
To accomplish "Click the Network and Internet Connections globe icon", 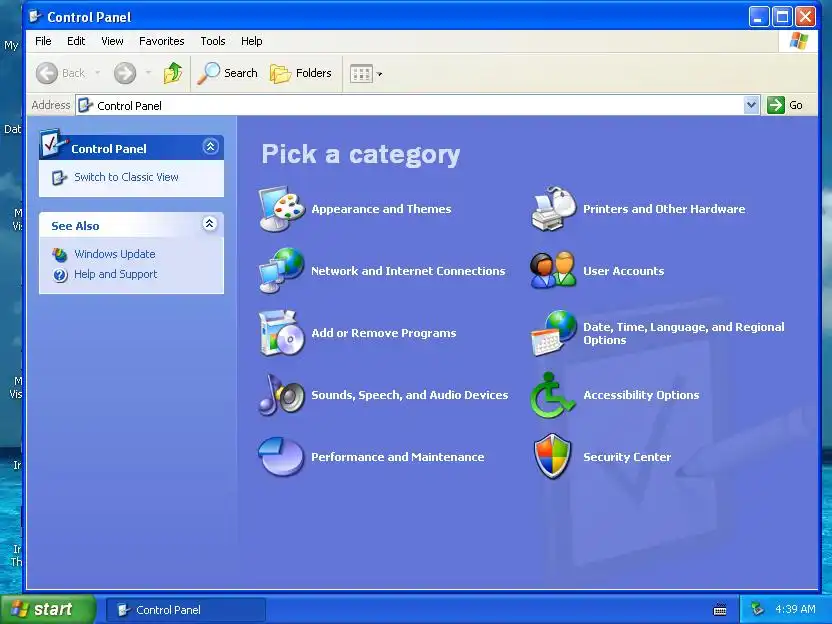I will pyautogui.click(x=282, y=271).
